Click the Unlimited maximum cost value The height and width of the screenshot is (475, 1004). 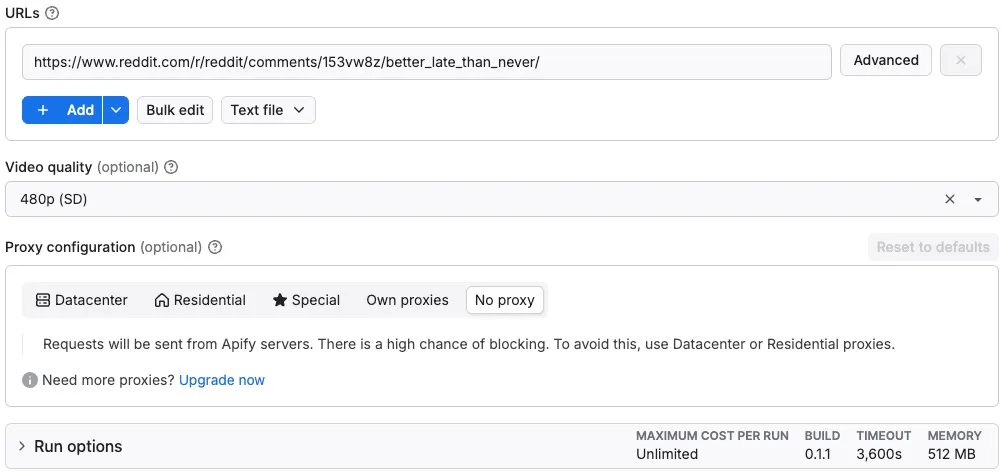[x=667, y=455]
